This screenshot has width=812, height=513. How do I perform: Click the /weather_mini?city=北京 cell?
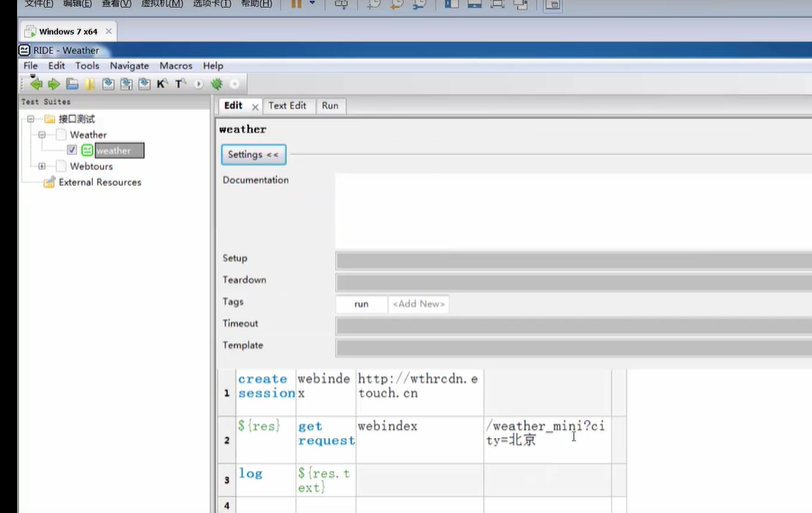[547, 440]
